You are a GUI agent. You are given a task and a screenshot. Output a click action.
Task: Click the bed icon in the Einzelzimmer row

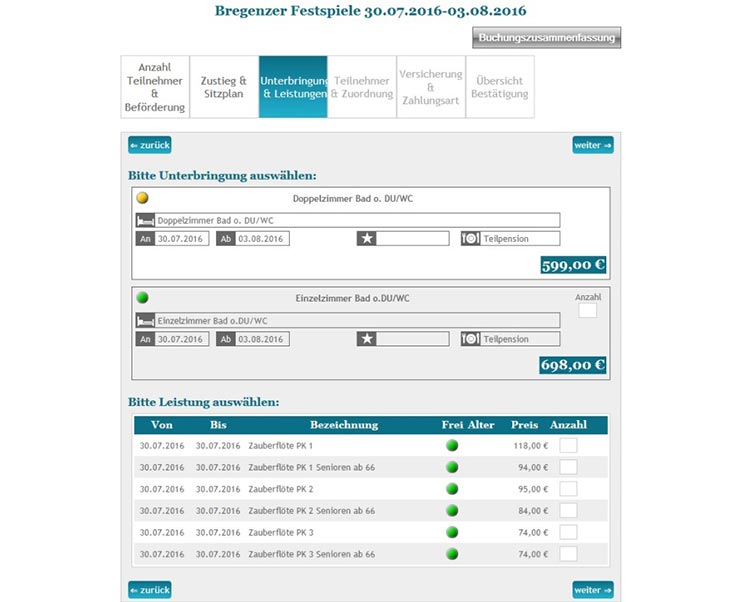pos(145,321)
